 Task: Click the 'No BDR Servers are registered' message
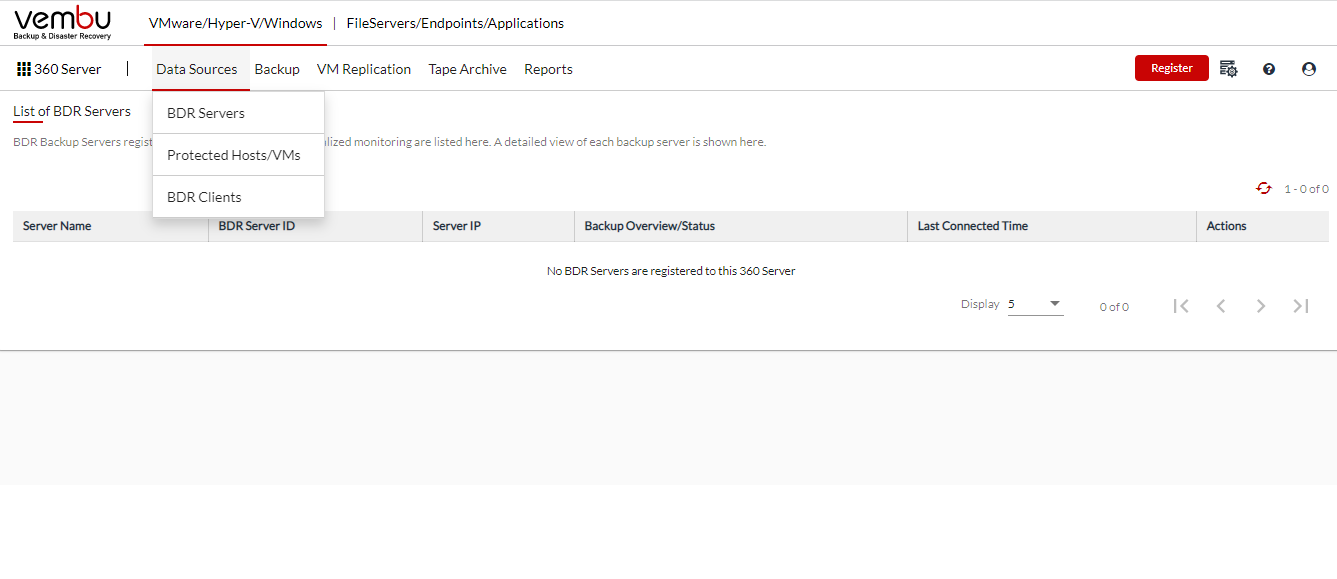click(x=671, y=271)
